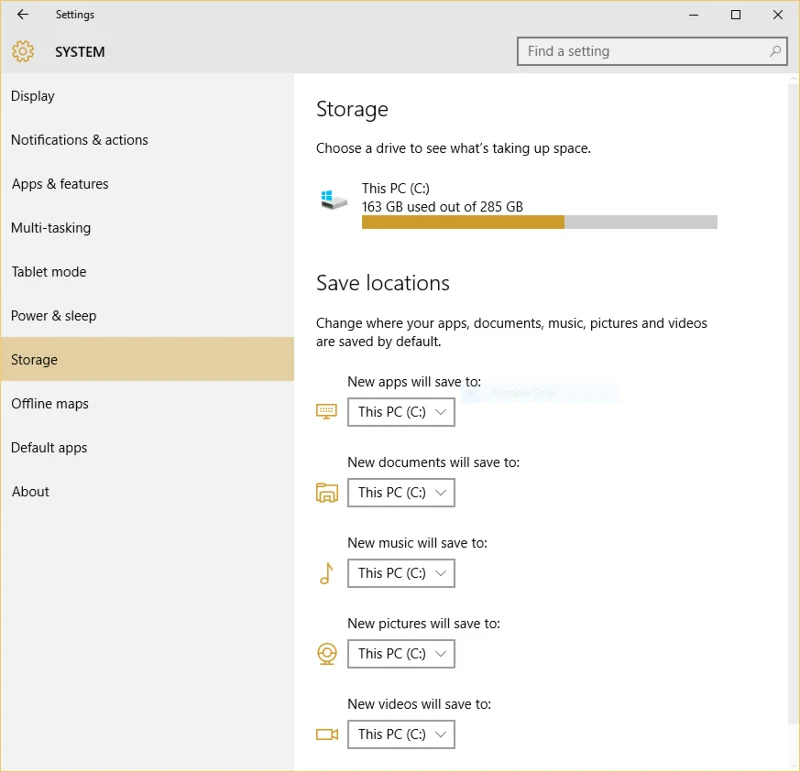The image size is (800, 772).
Task: Open the new videos save location dropdown
Action: pyautogui.click(x=401, y=734)
